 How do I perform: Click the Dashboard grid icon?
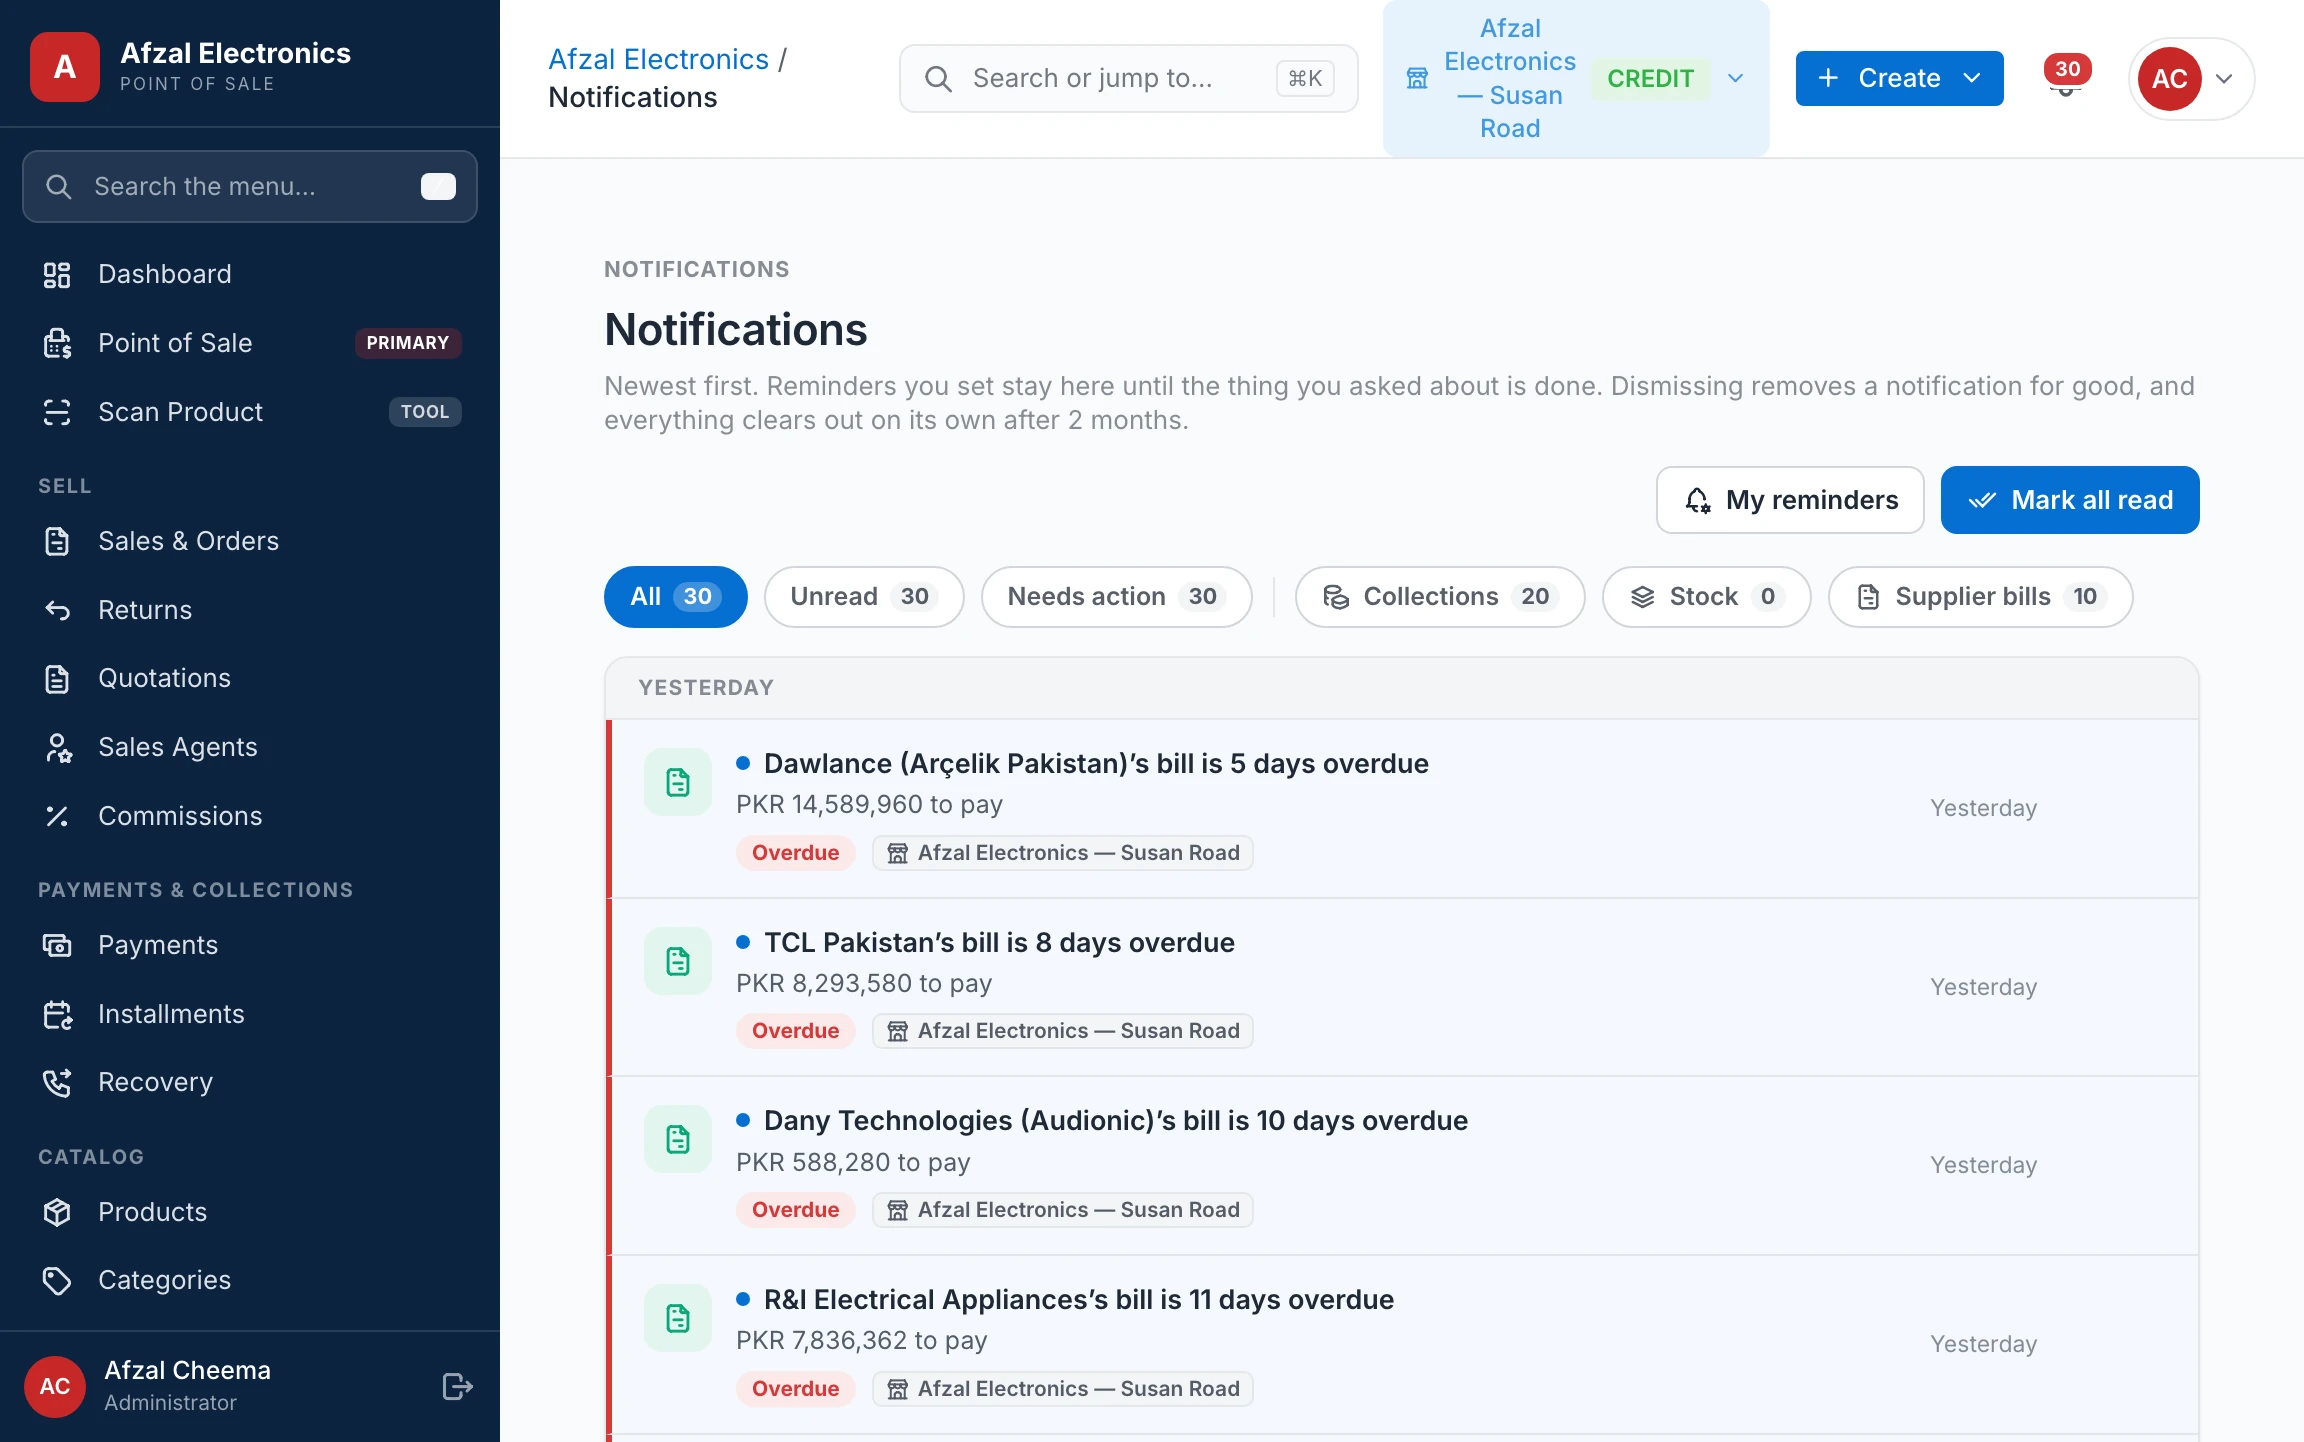click(57, 275)
